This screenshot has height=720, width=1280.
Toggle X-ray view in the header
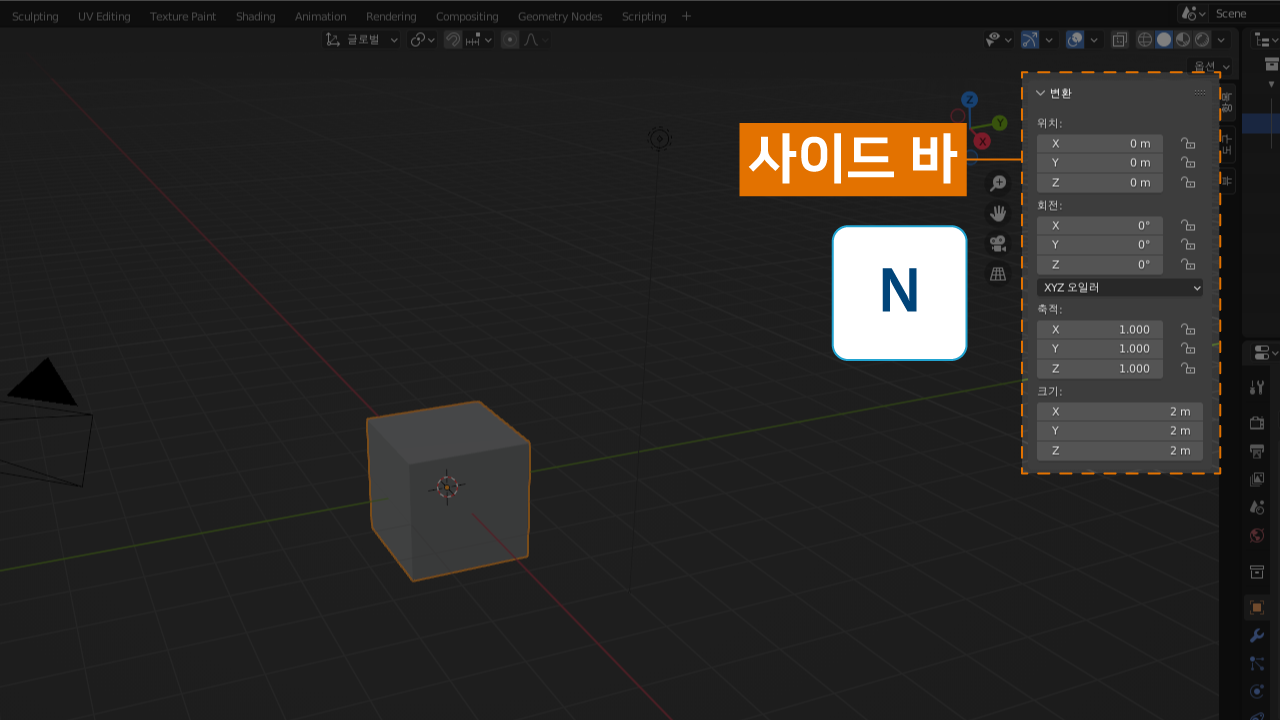[1120, 40]
